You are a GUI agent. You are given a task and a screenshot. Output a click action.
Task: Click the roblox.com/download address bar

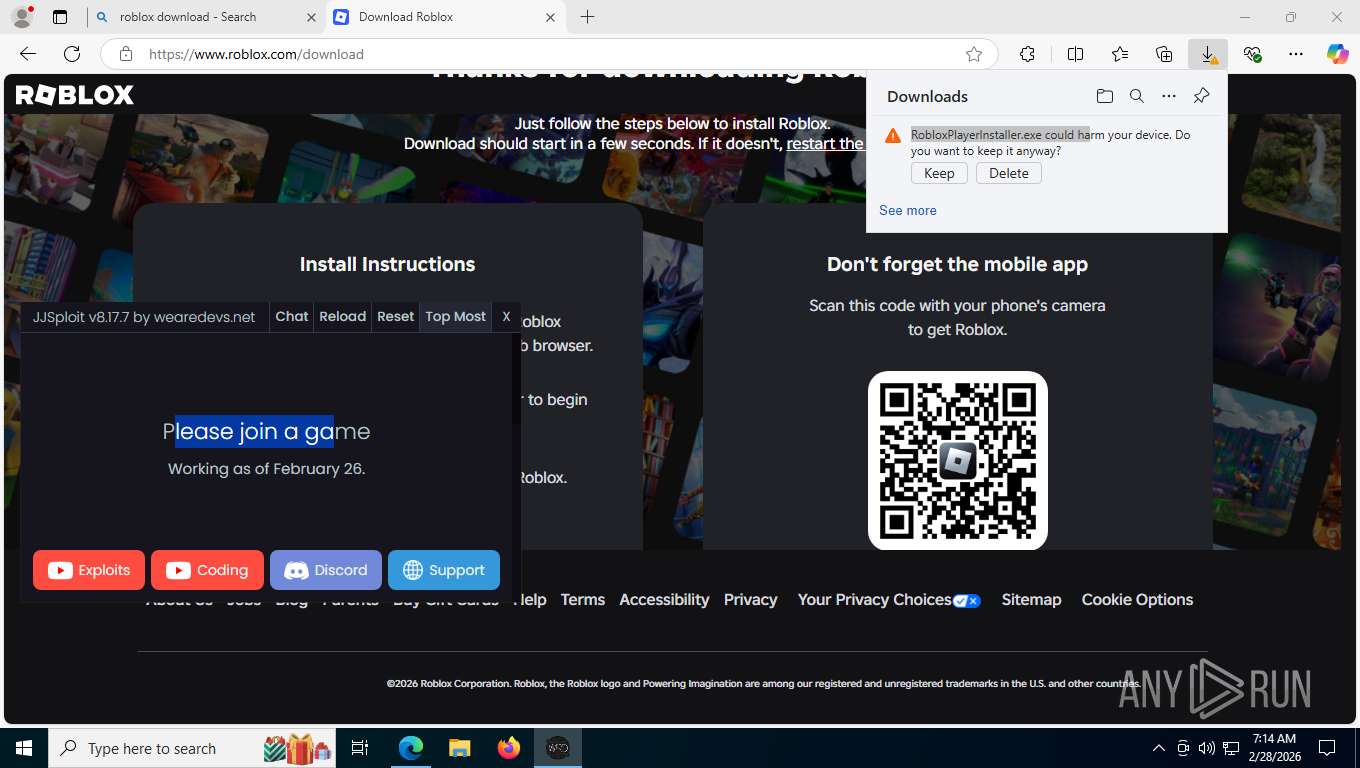pos(550,54)
